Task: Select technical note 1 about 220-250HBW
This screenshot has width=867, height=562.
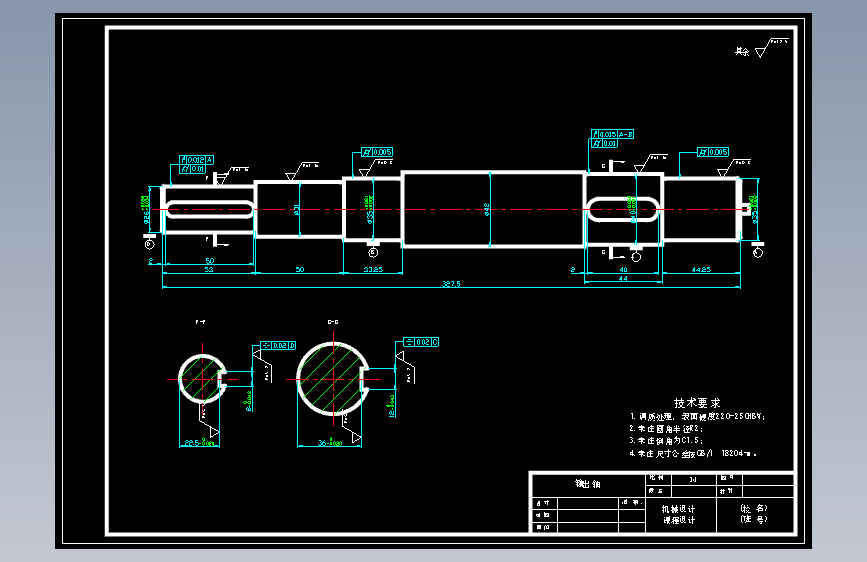Action: 697,417
